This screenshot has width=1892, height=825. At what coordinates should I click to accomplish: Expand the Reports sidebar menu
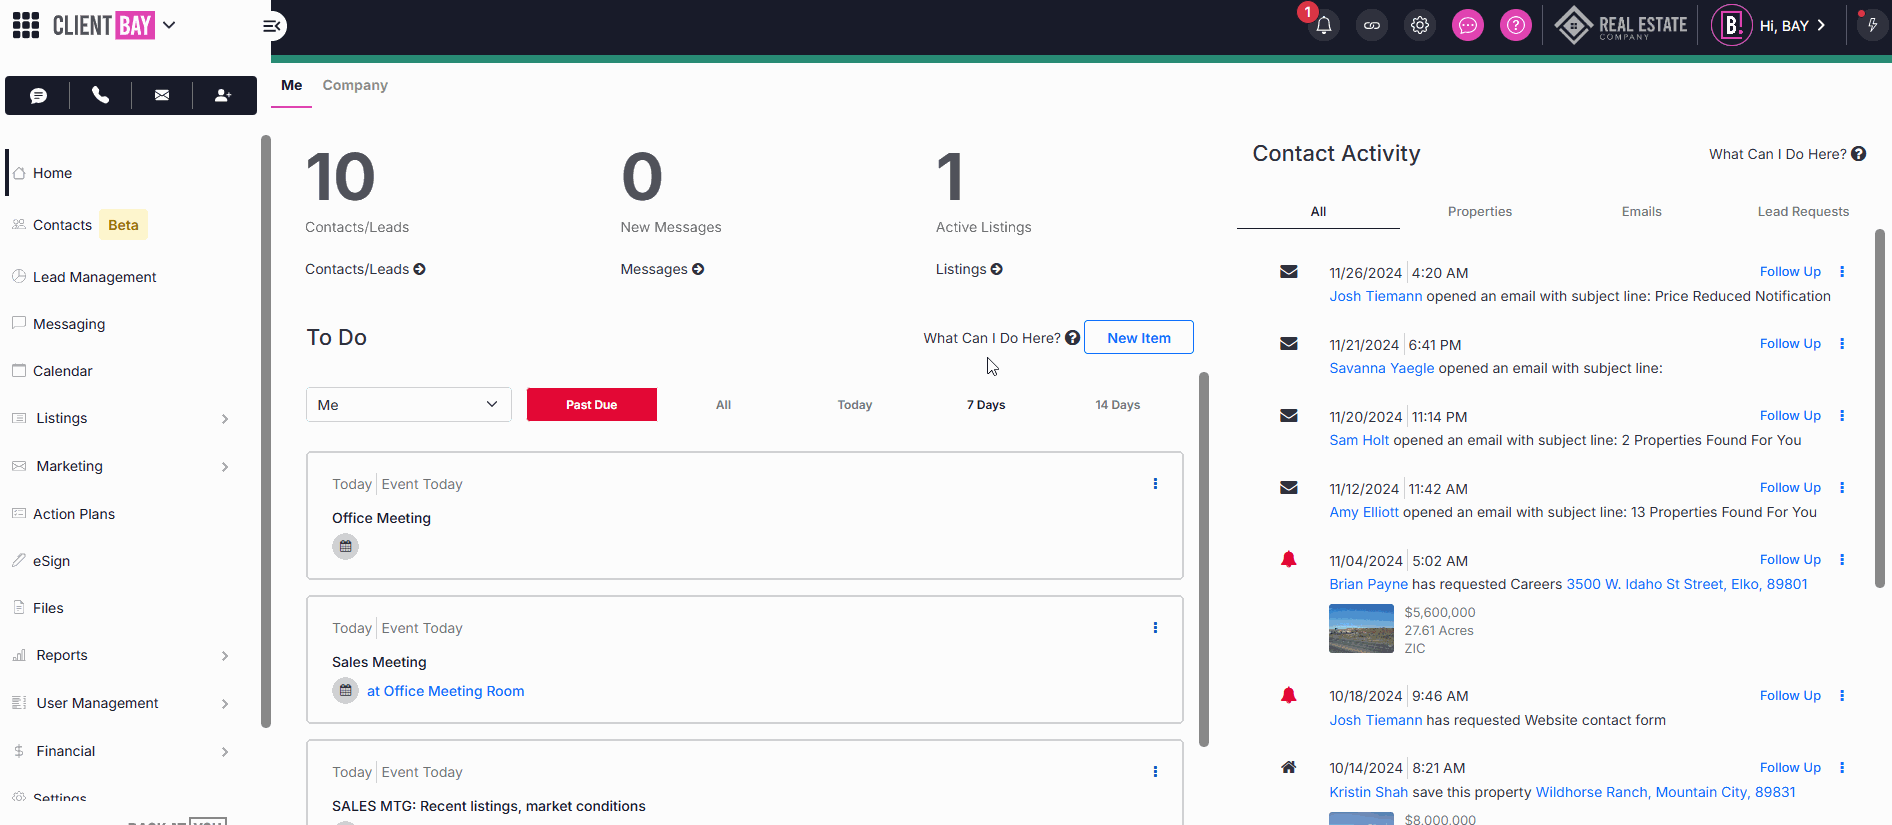coord(225,656)
